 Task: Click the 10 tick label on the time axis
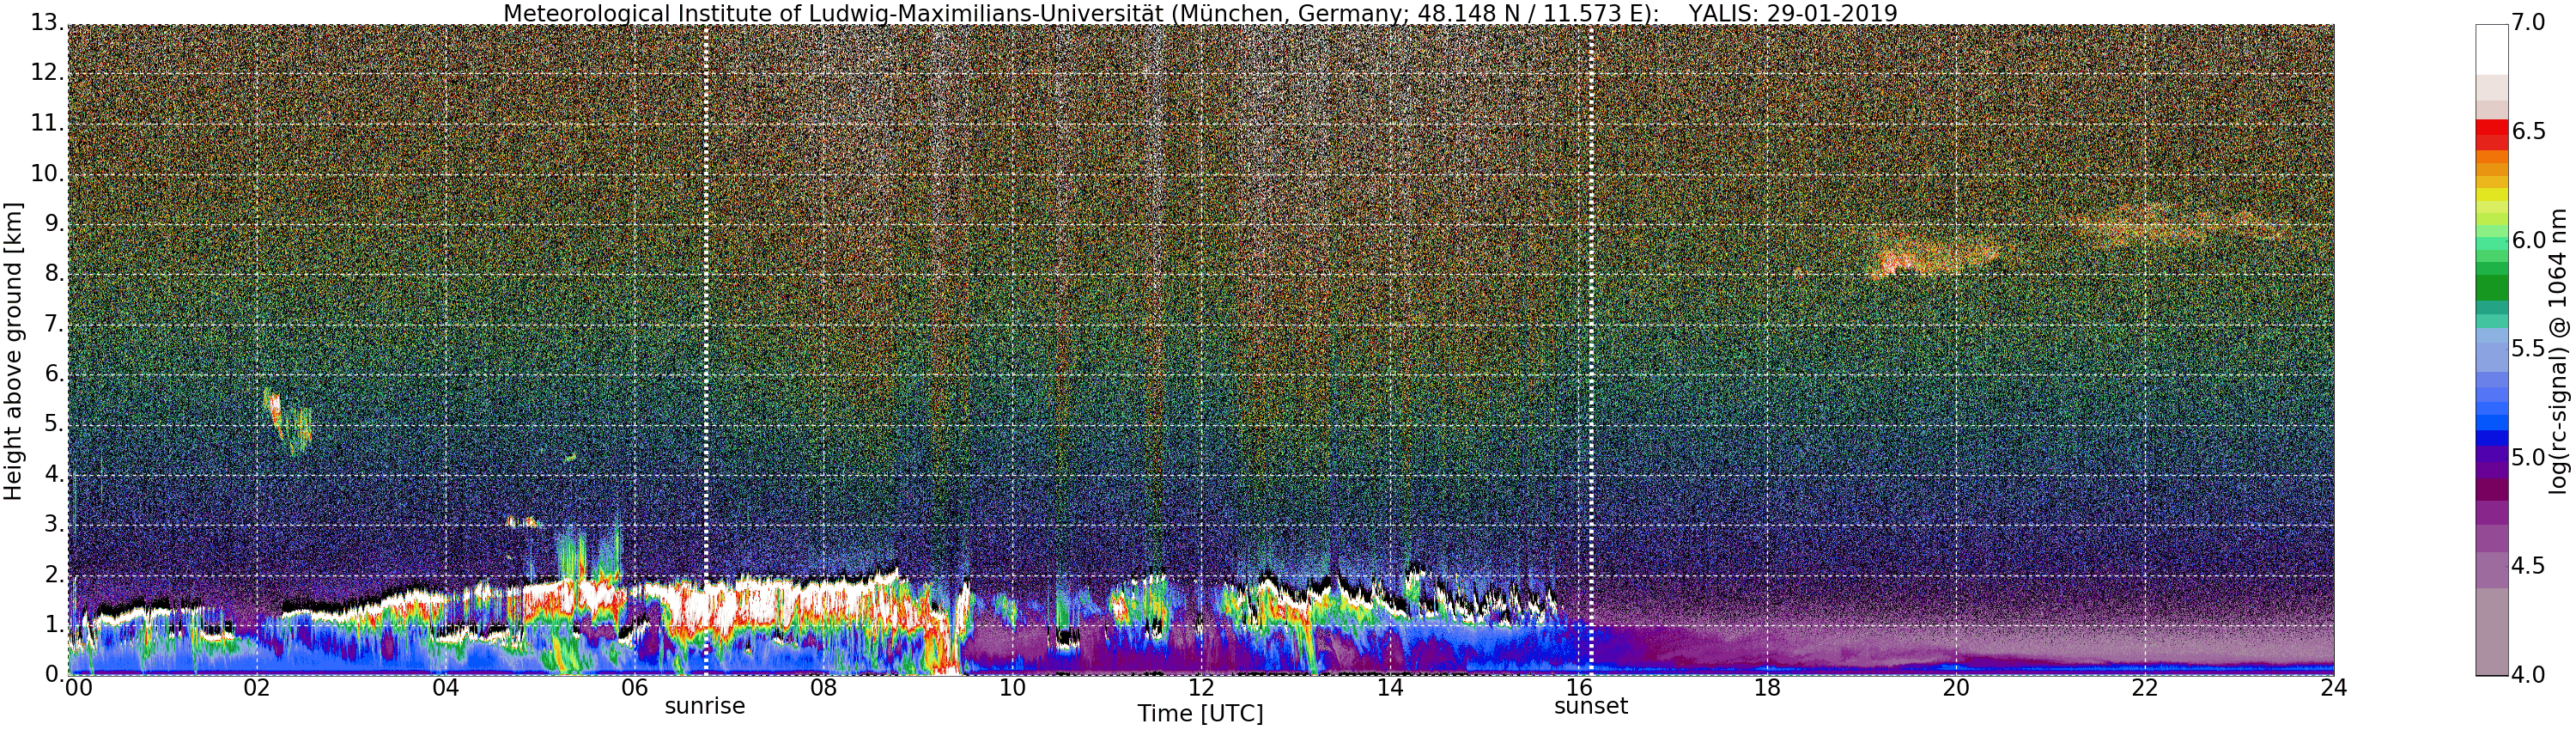coord(1013,688)
